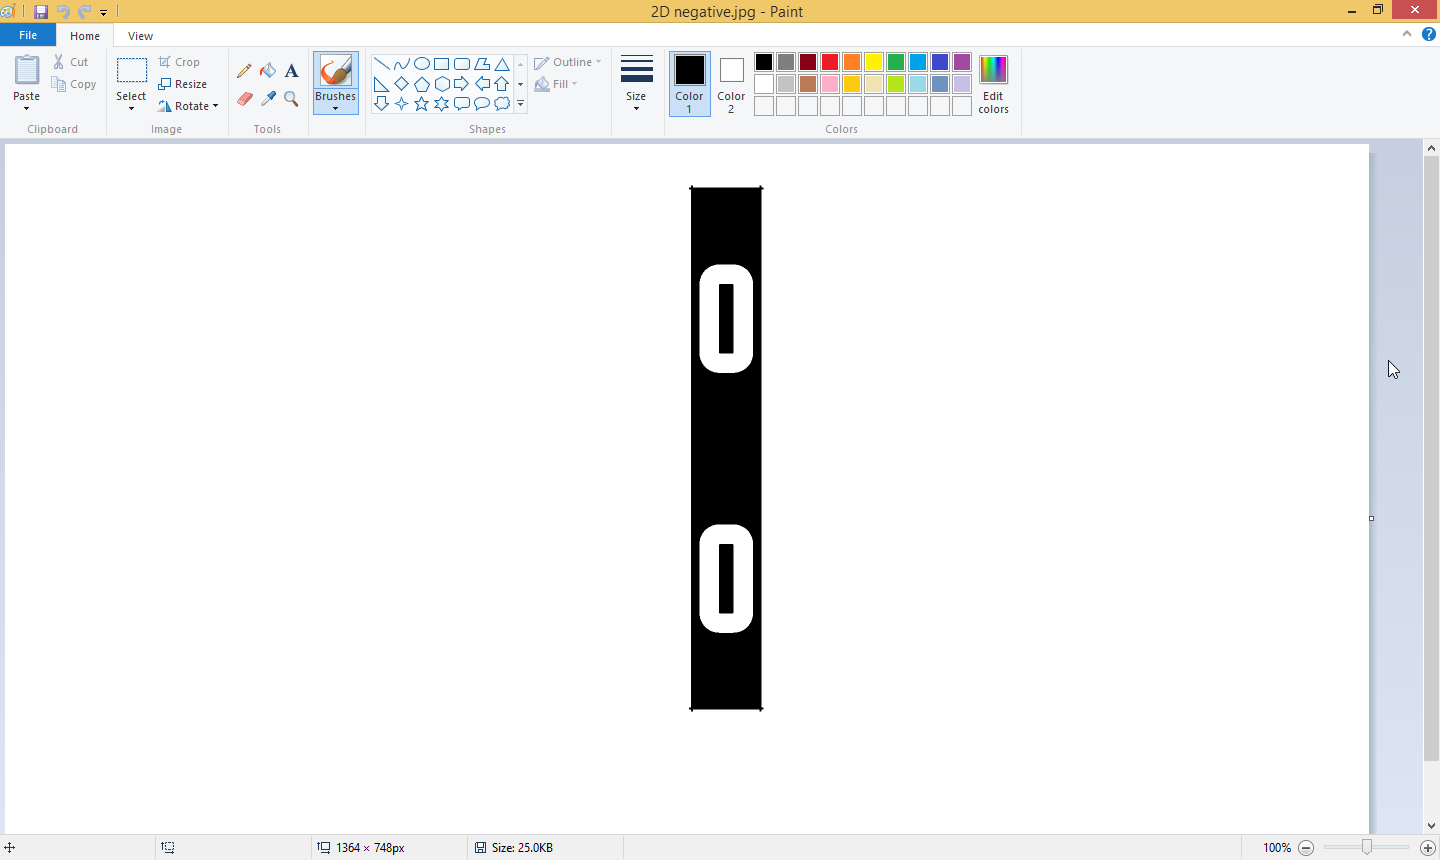Open Edit colors dialog
The height and width of the screenshot is (860, 1440).
tap(993, 83)
